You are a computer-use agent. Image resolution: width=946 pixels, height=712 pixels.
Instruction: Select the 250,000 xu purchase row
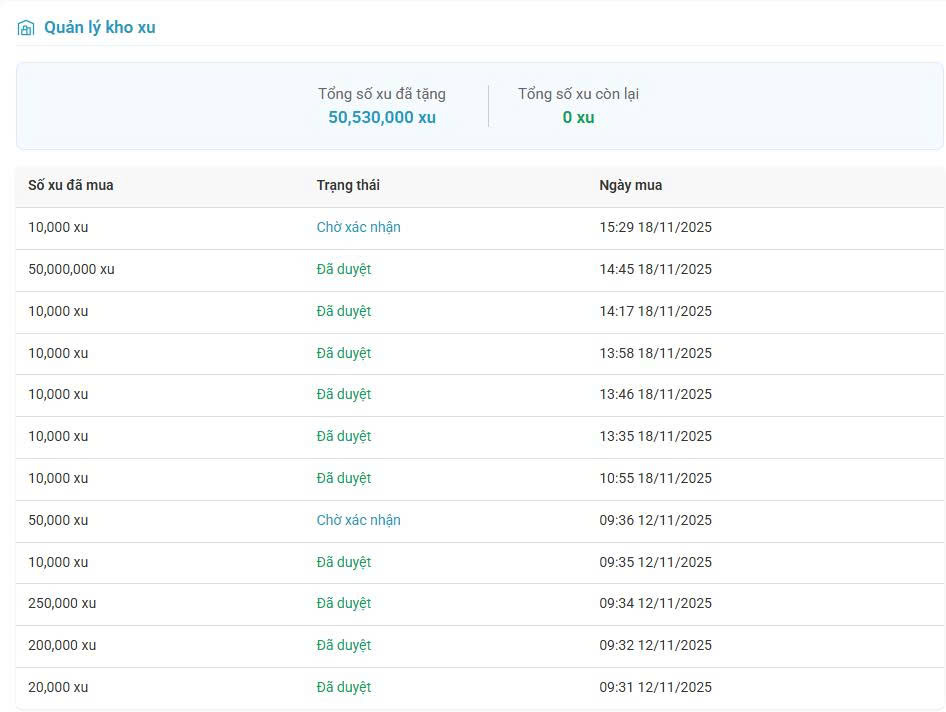pyautogui.click(x=480, y=605)
